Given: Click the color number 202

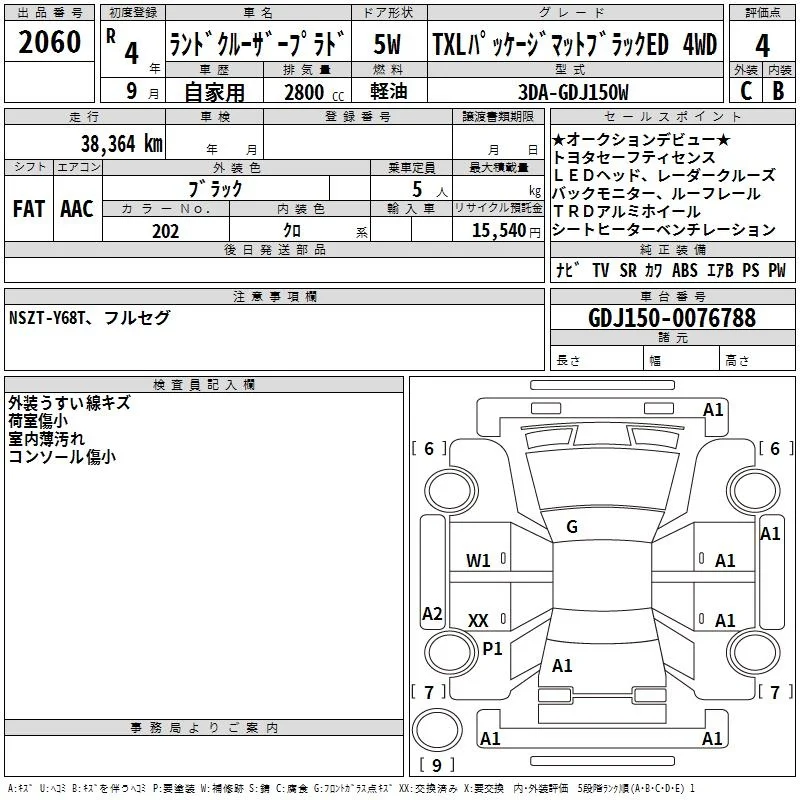Looking at the screenshot, I should (x=165, y=231).
